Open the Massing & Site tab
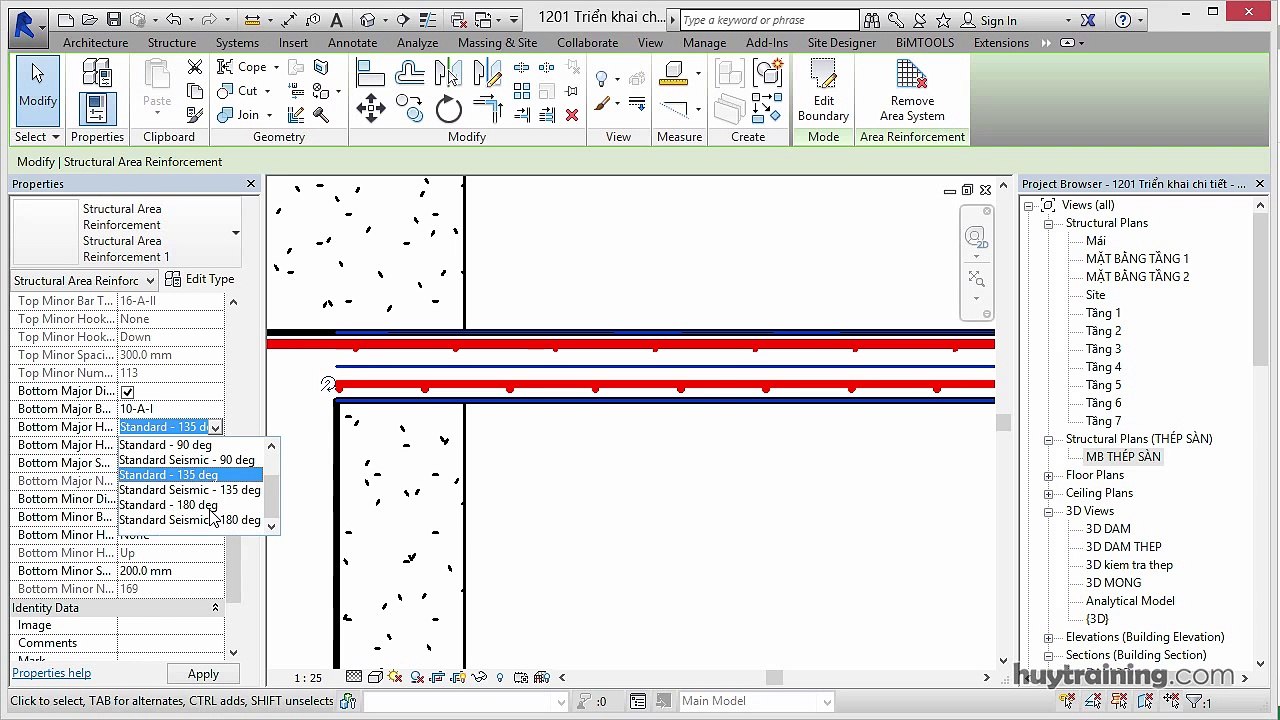1280x720 pixels. pyautogui.click(x=497, y=43)
